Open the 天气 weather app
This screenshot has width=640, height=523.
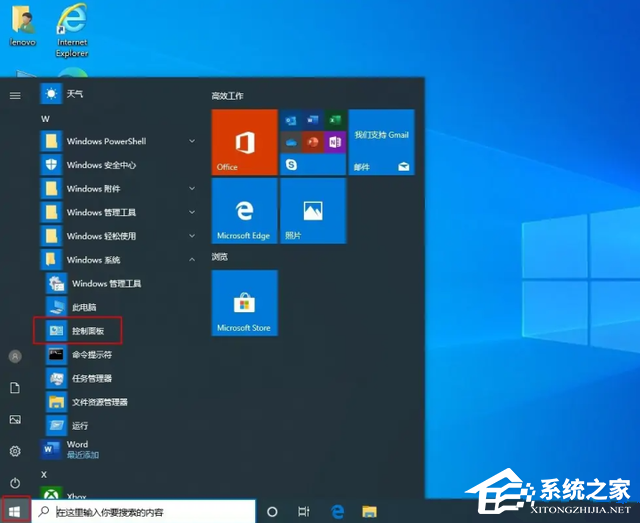pyautogui.click(x=118, y=94)
